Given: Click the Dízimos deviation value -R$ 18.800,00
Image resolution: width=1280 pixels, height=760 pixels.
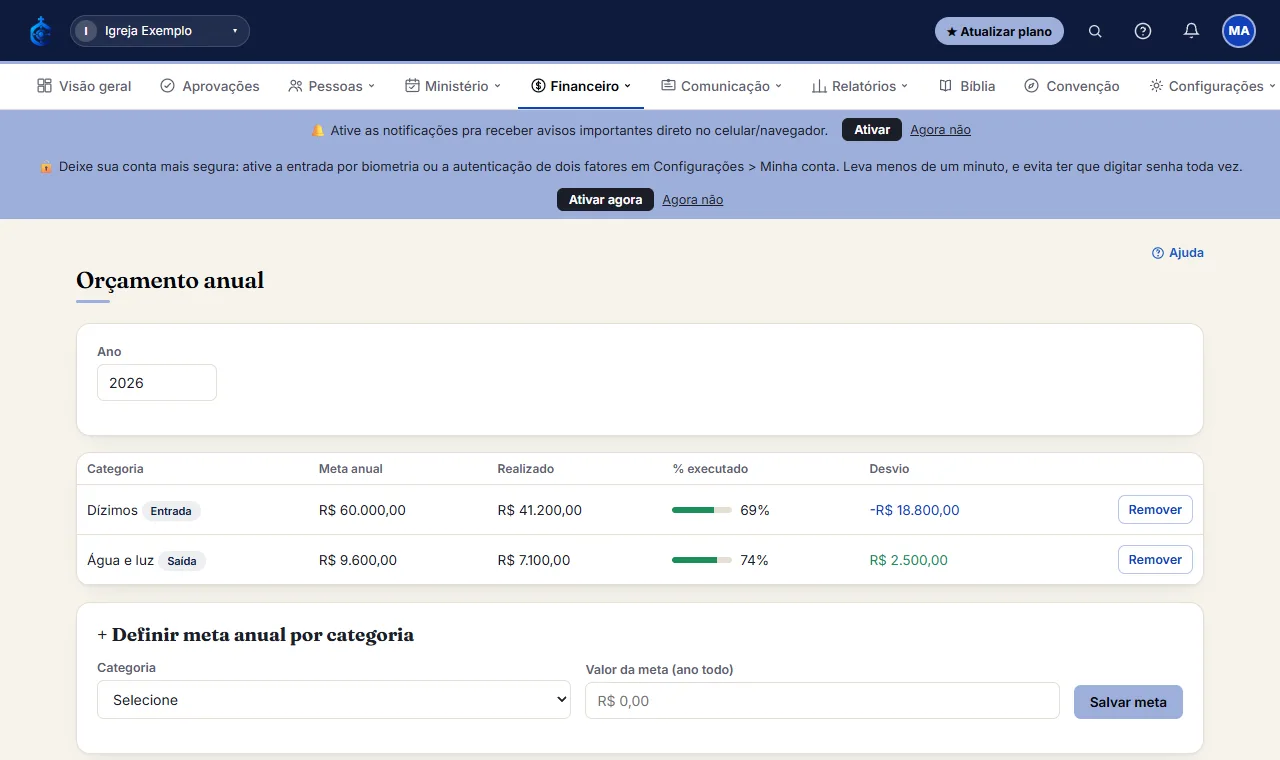Looking at the screenshot, I should tap(914, 510).
